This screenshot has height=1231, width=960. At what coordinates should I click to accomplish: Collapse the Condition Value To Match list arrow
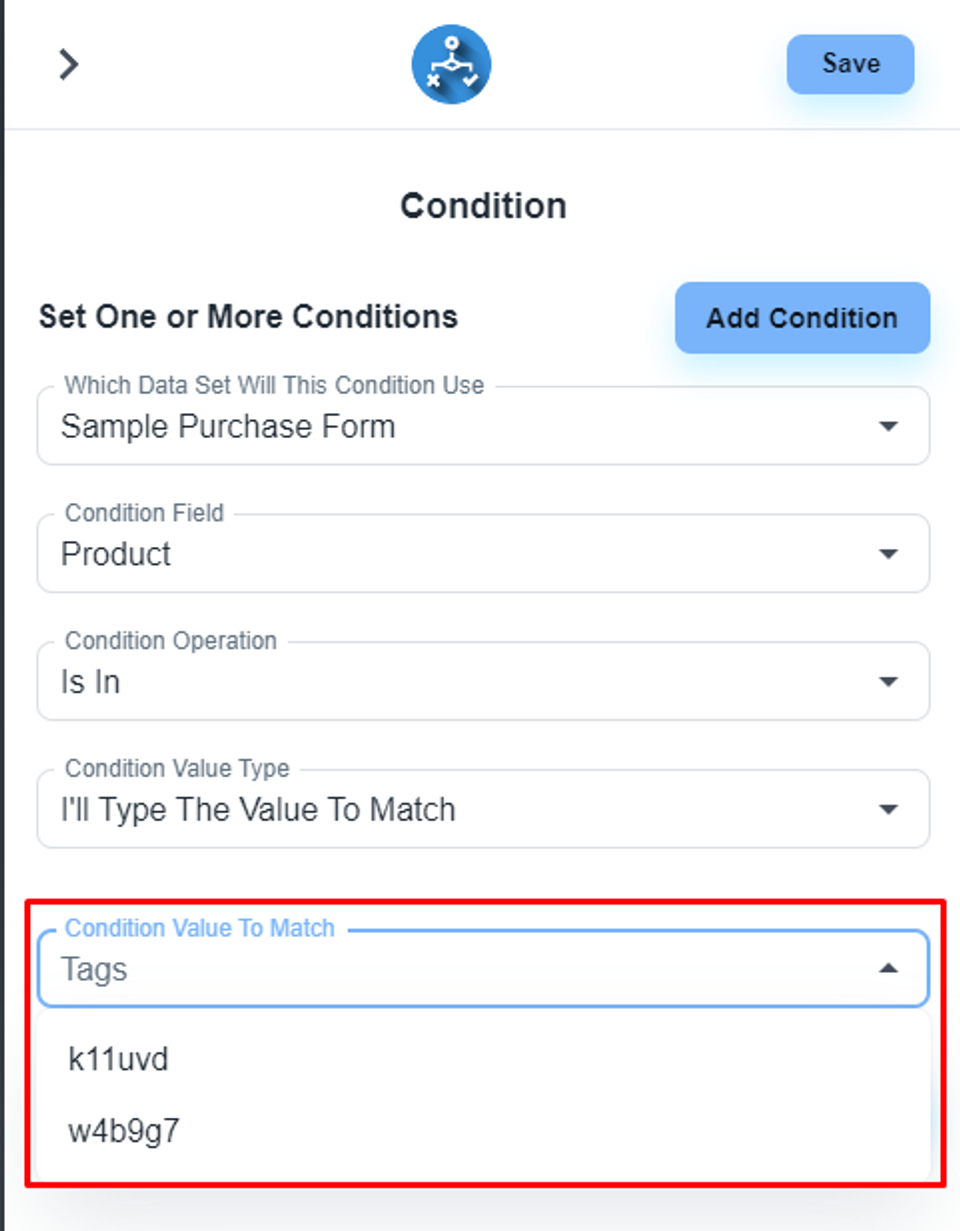pos(887,969)
